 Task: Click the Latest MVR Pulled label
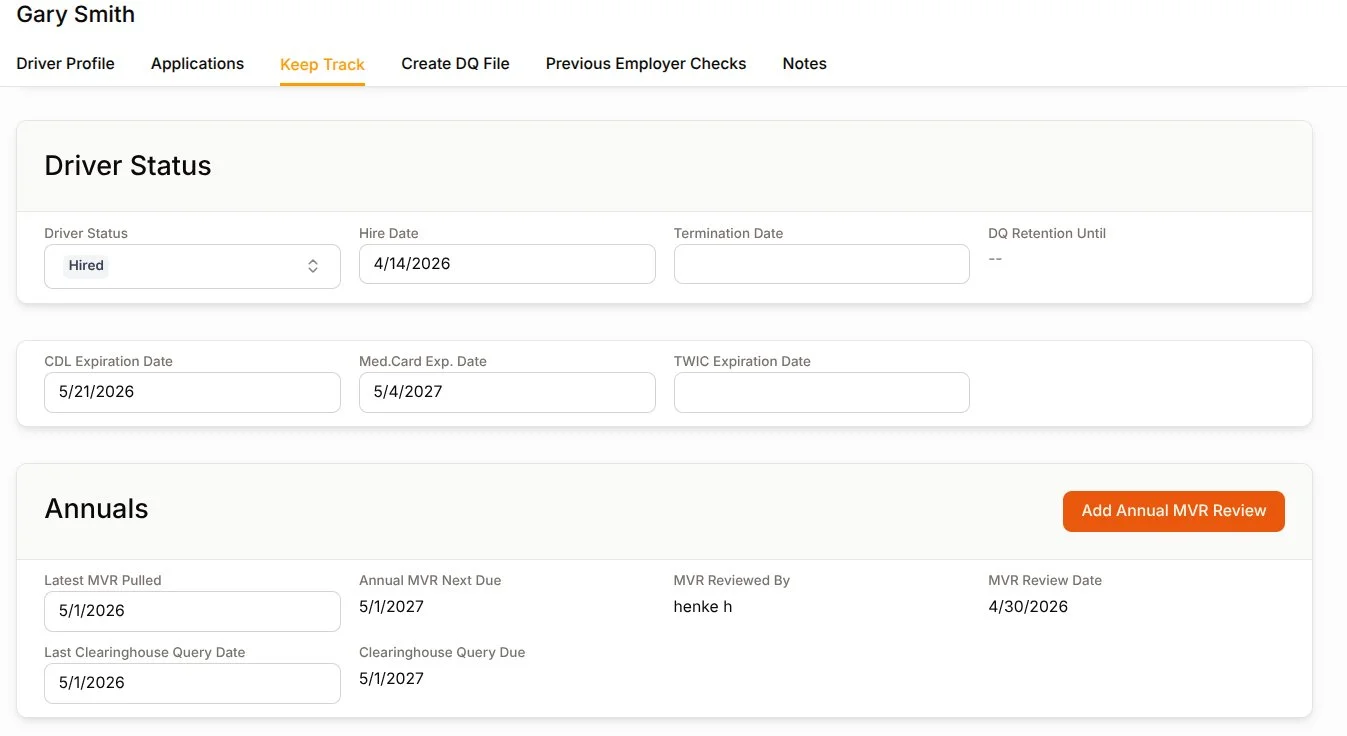103,580
